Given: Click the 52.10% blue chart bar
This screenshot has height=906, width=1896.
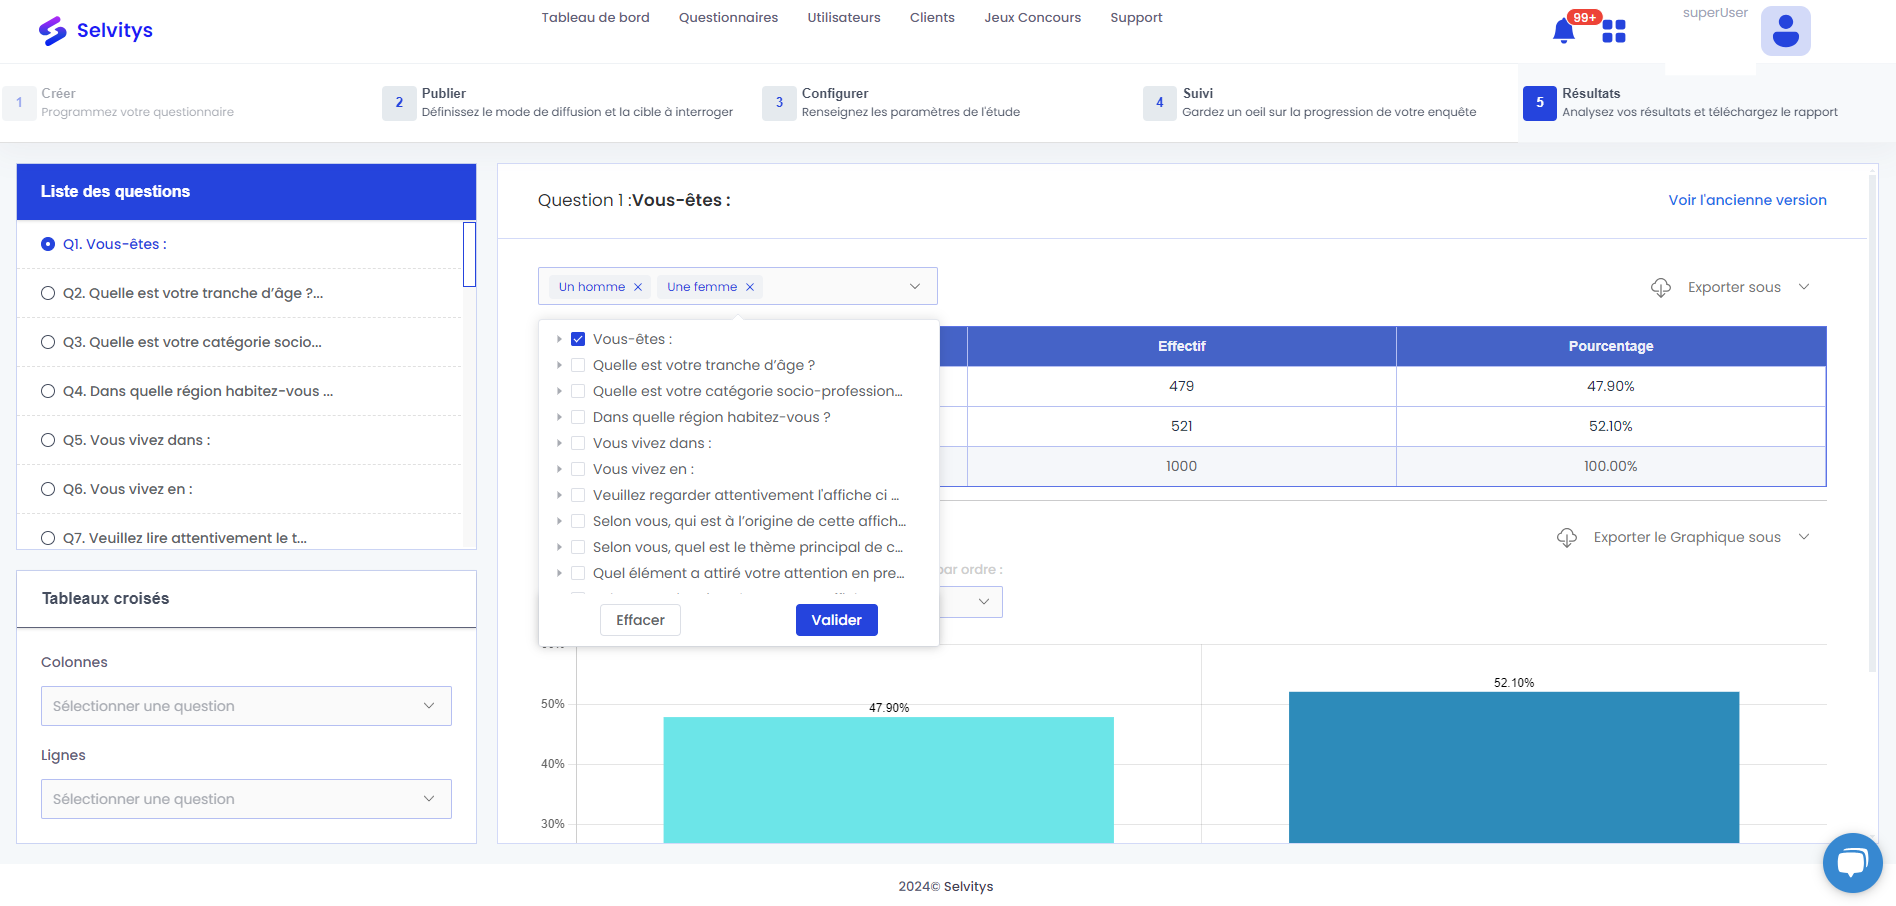Looking at the screenshot, I should [1514, 767].
